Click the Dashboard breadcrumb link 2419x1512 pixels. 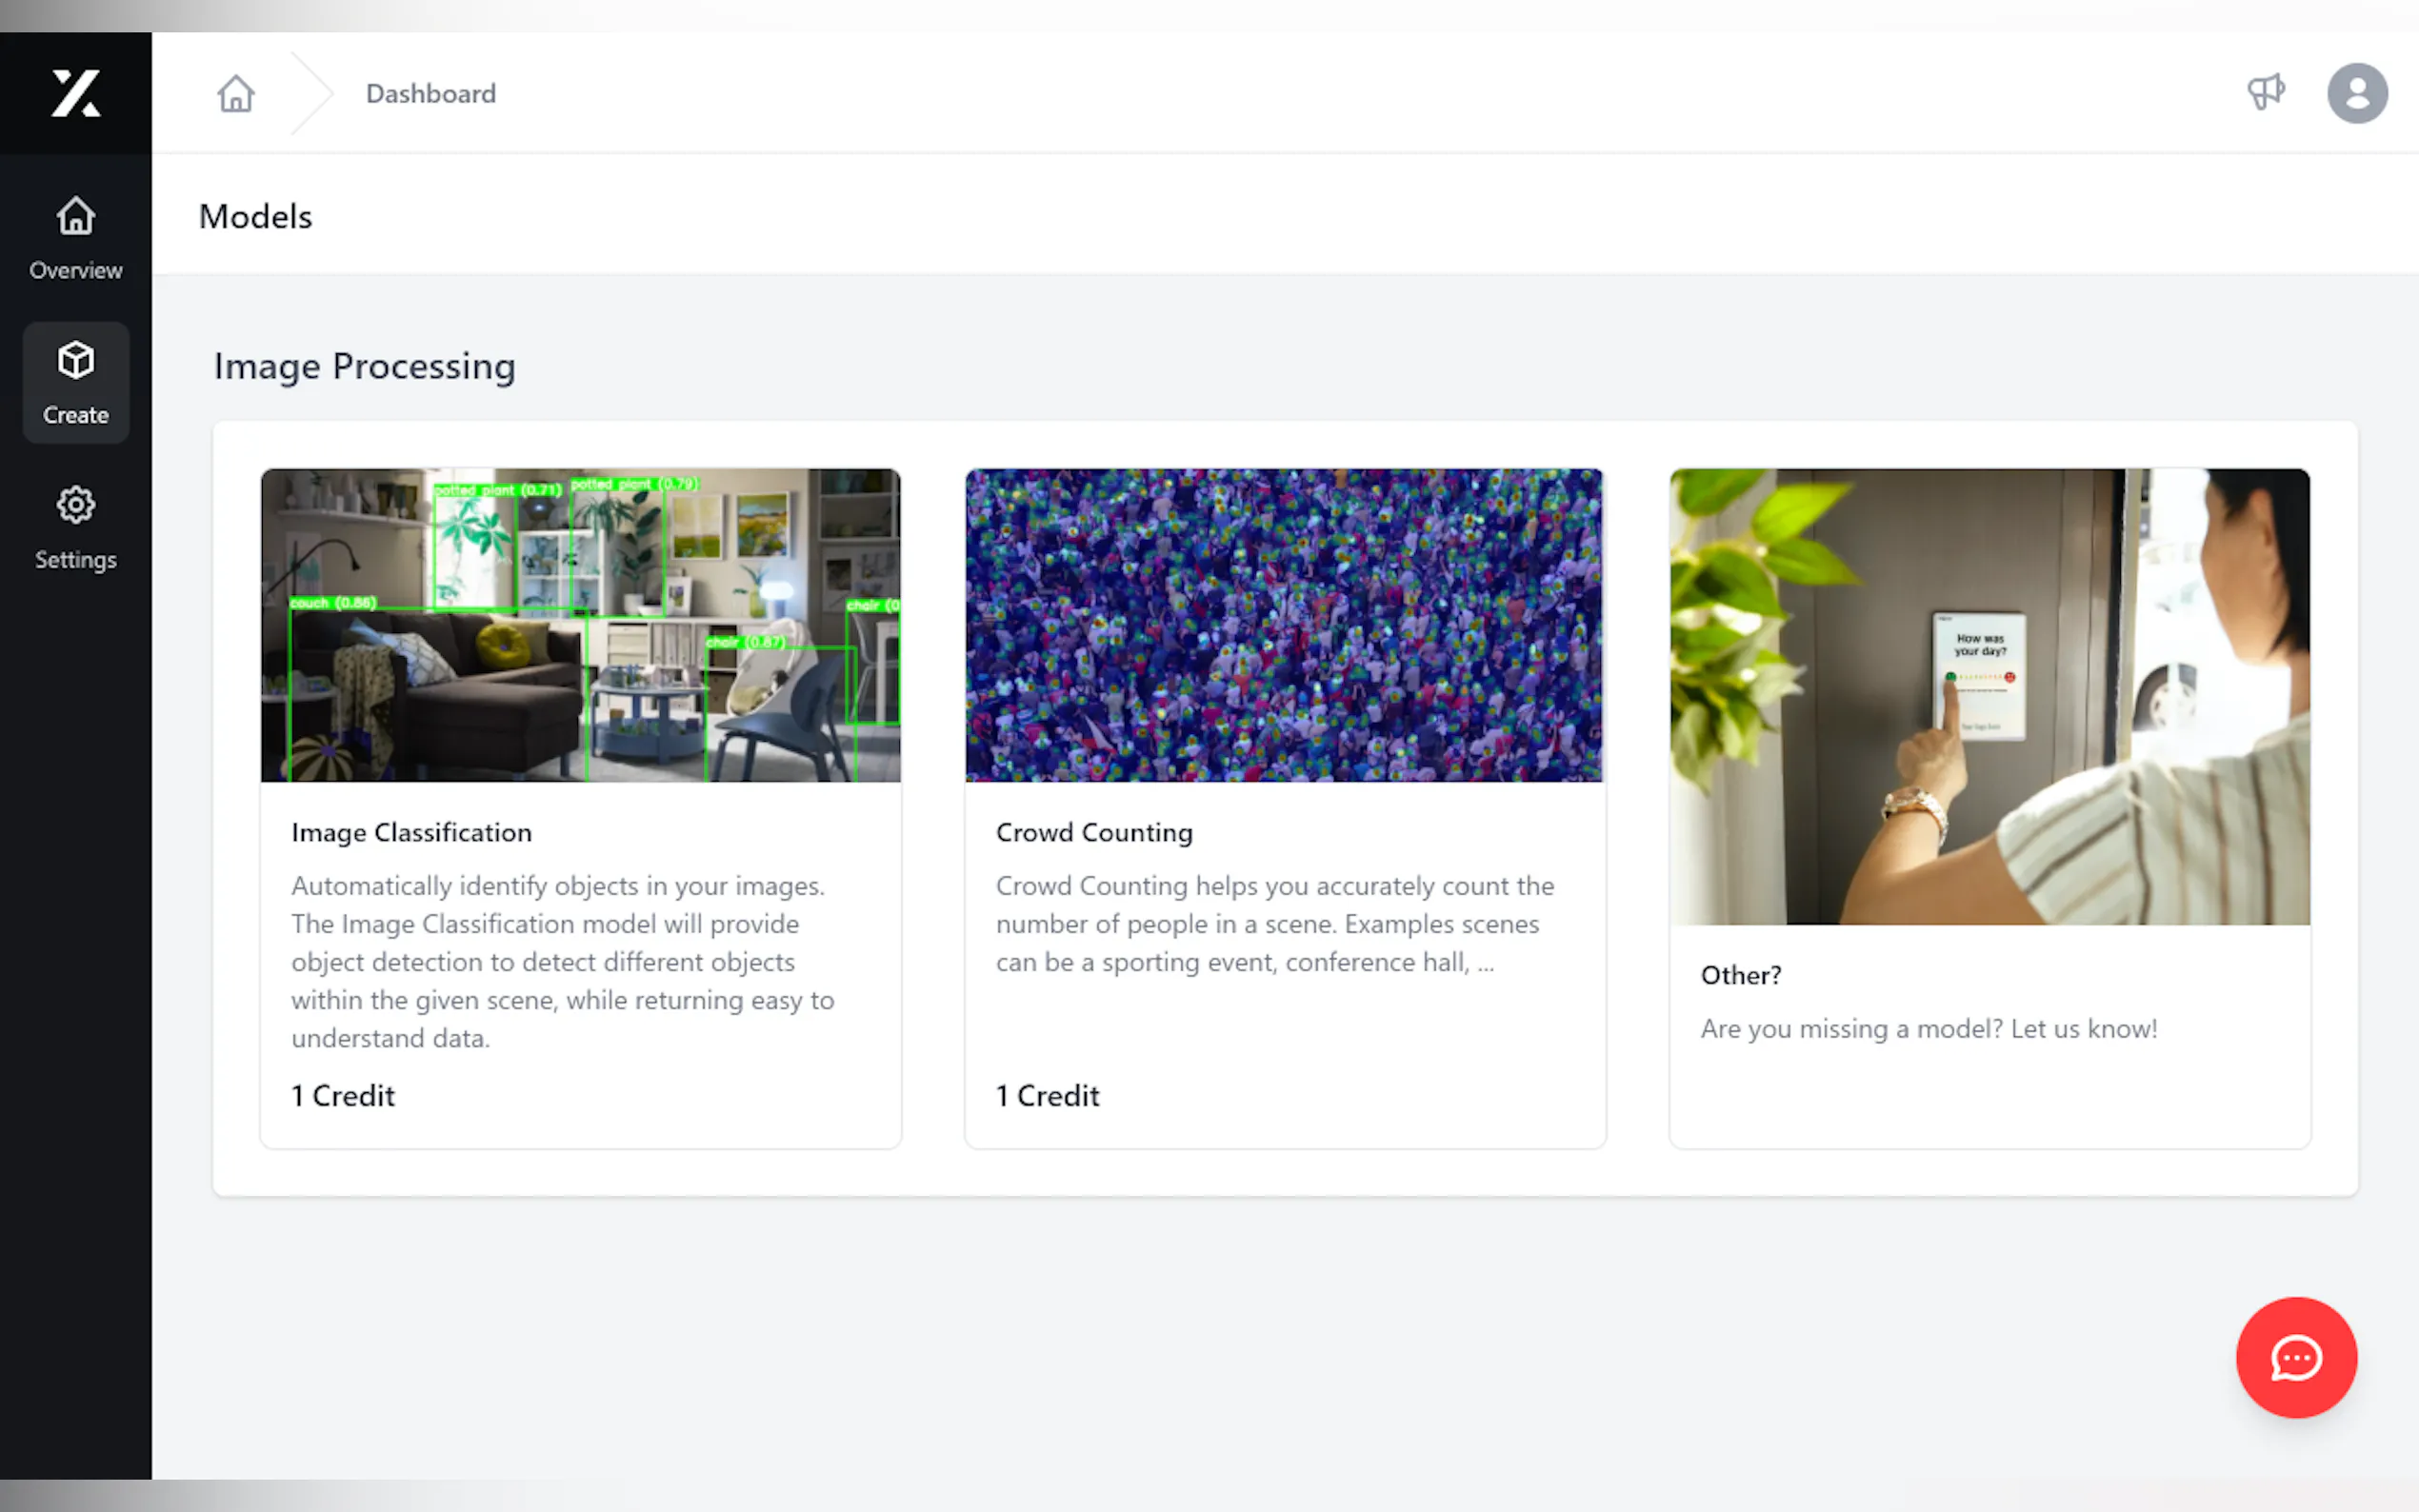click(431, 93)
